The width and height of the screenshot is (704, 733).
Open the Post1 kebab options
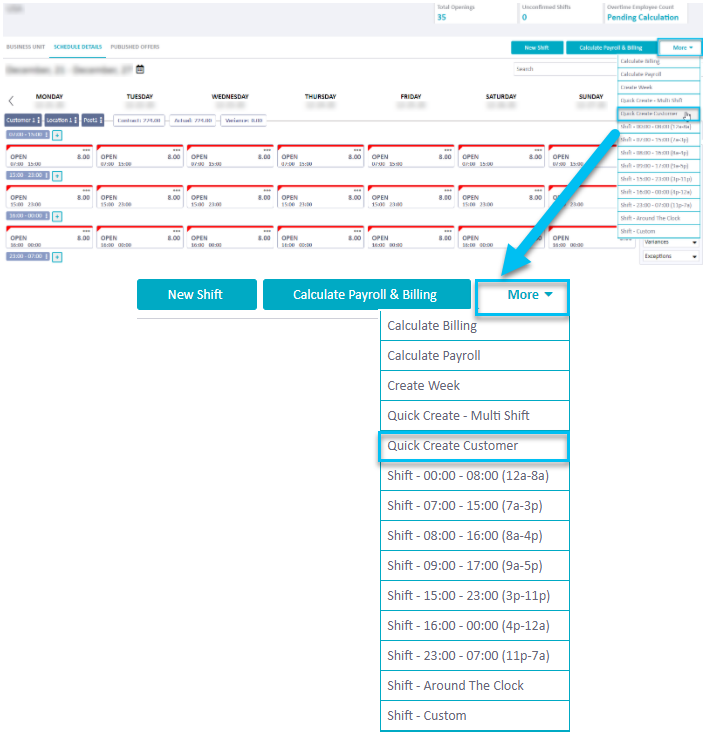(x=101, y=120)
